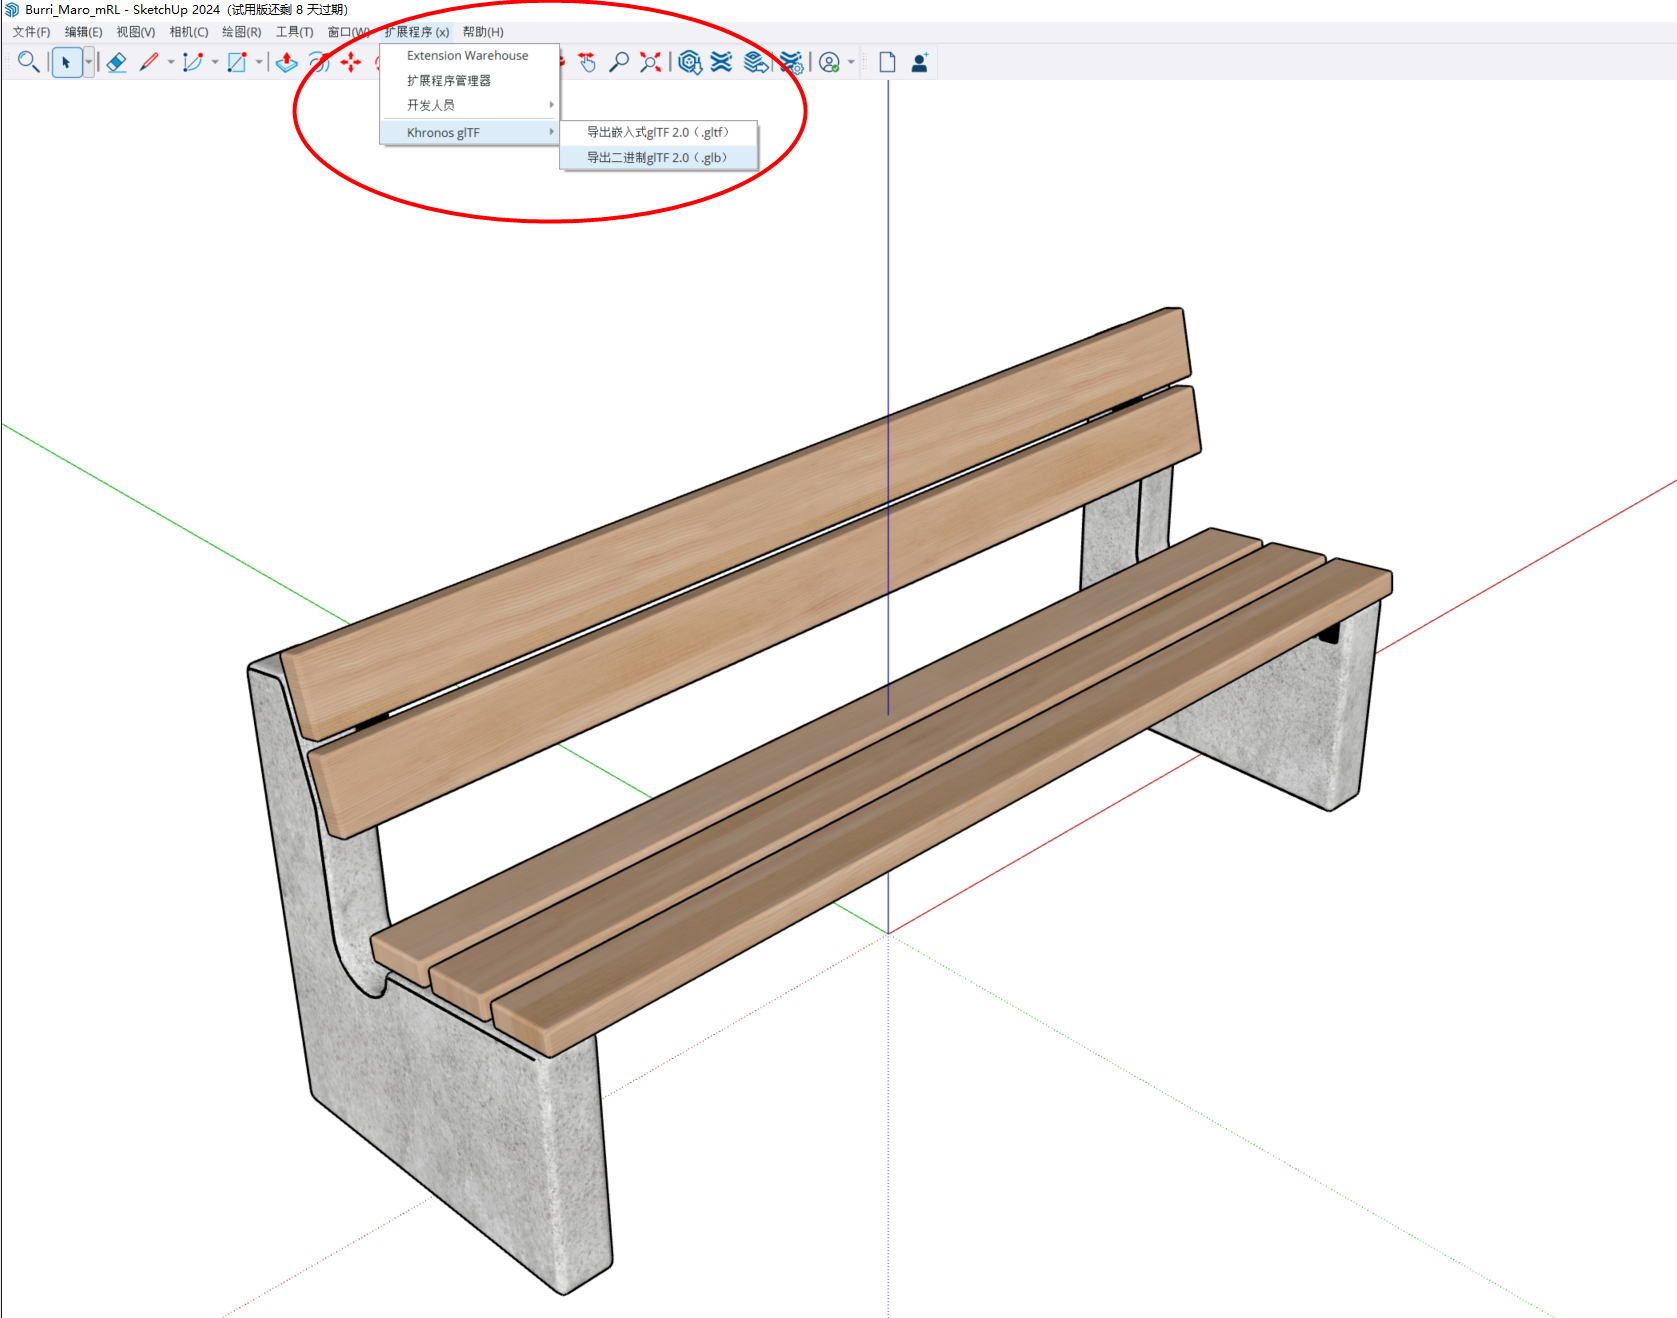Expand the Select tool dropdown arrow
The height and width of the screenshot is (1318, 1677).
[89, 62]
